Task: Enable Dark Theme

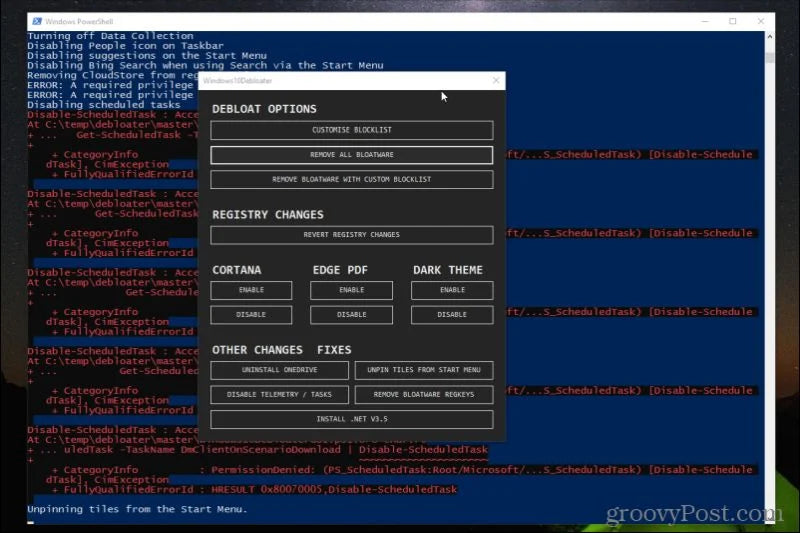Action: pos(452,290)
